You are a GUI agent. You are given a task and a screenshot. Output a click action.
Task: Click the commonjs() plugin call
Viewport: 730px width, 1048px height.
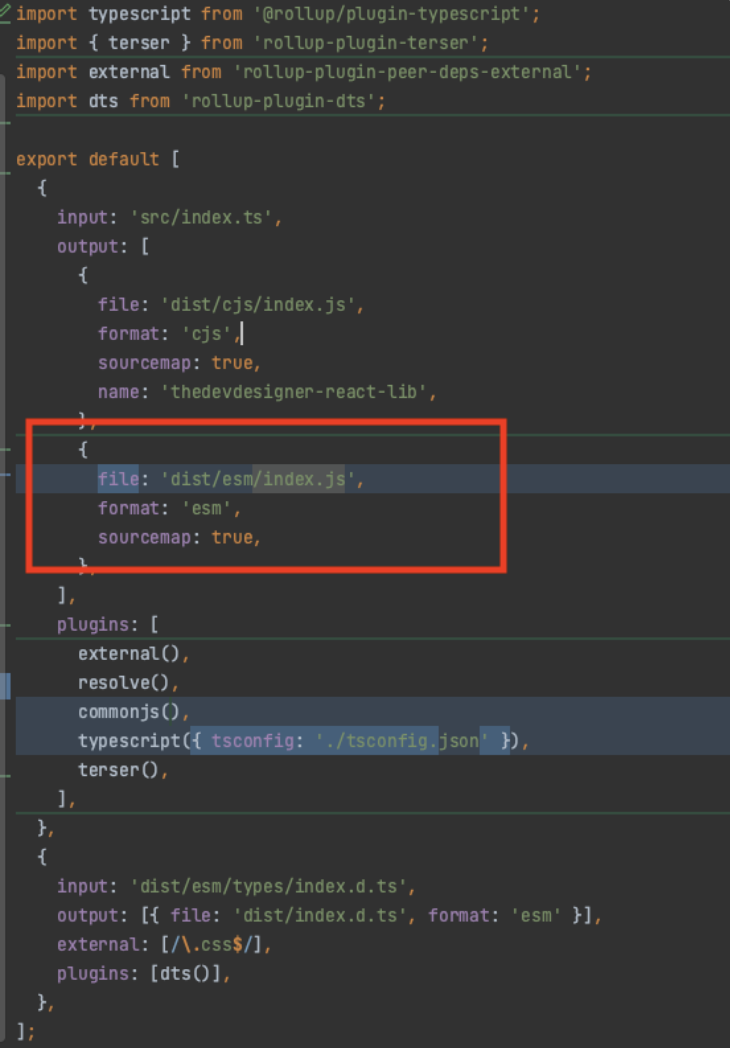click(129, 712)
